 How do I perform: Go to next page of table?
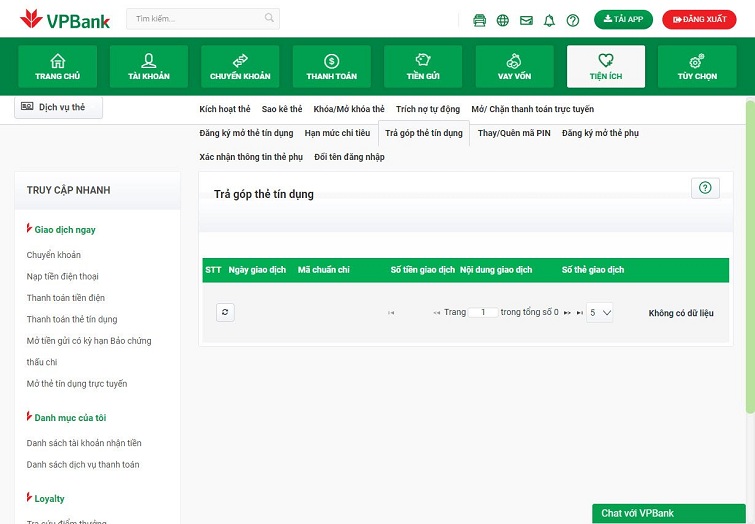(x=567, y=313)
